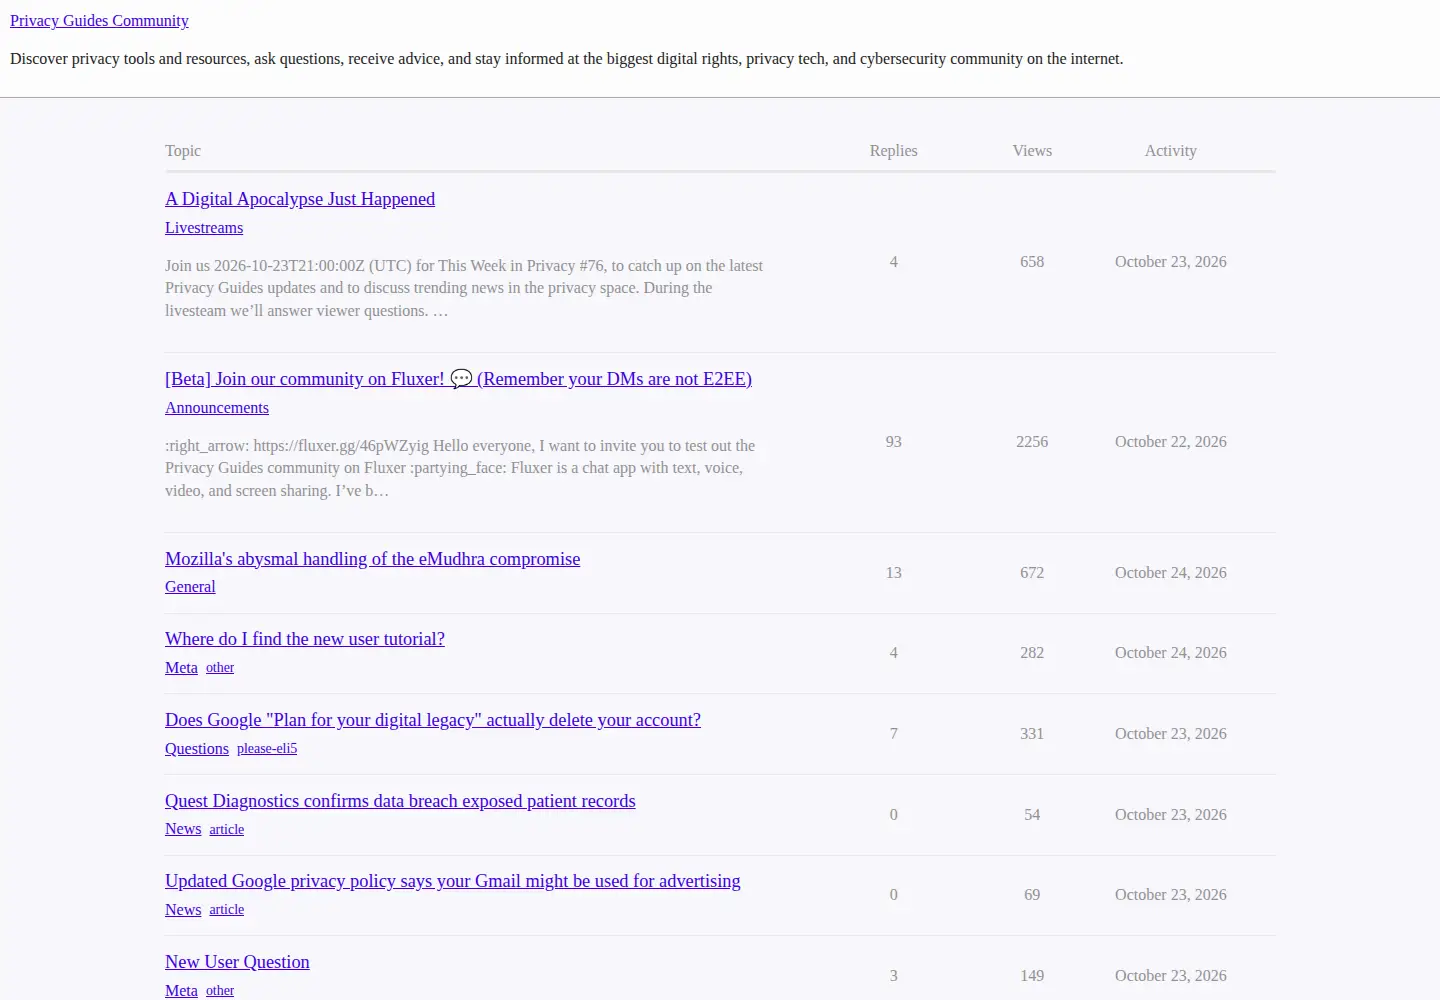The height and width of the screenshot is (1000, 1440).
Task: Click the 13 replies value for Mozilla topic
Action: click(893, 573)
